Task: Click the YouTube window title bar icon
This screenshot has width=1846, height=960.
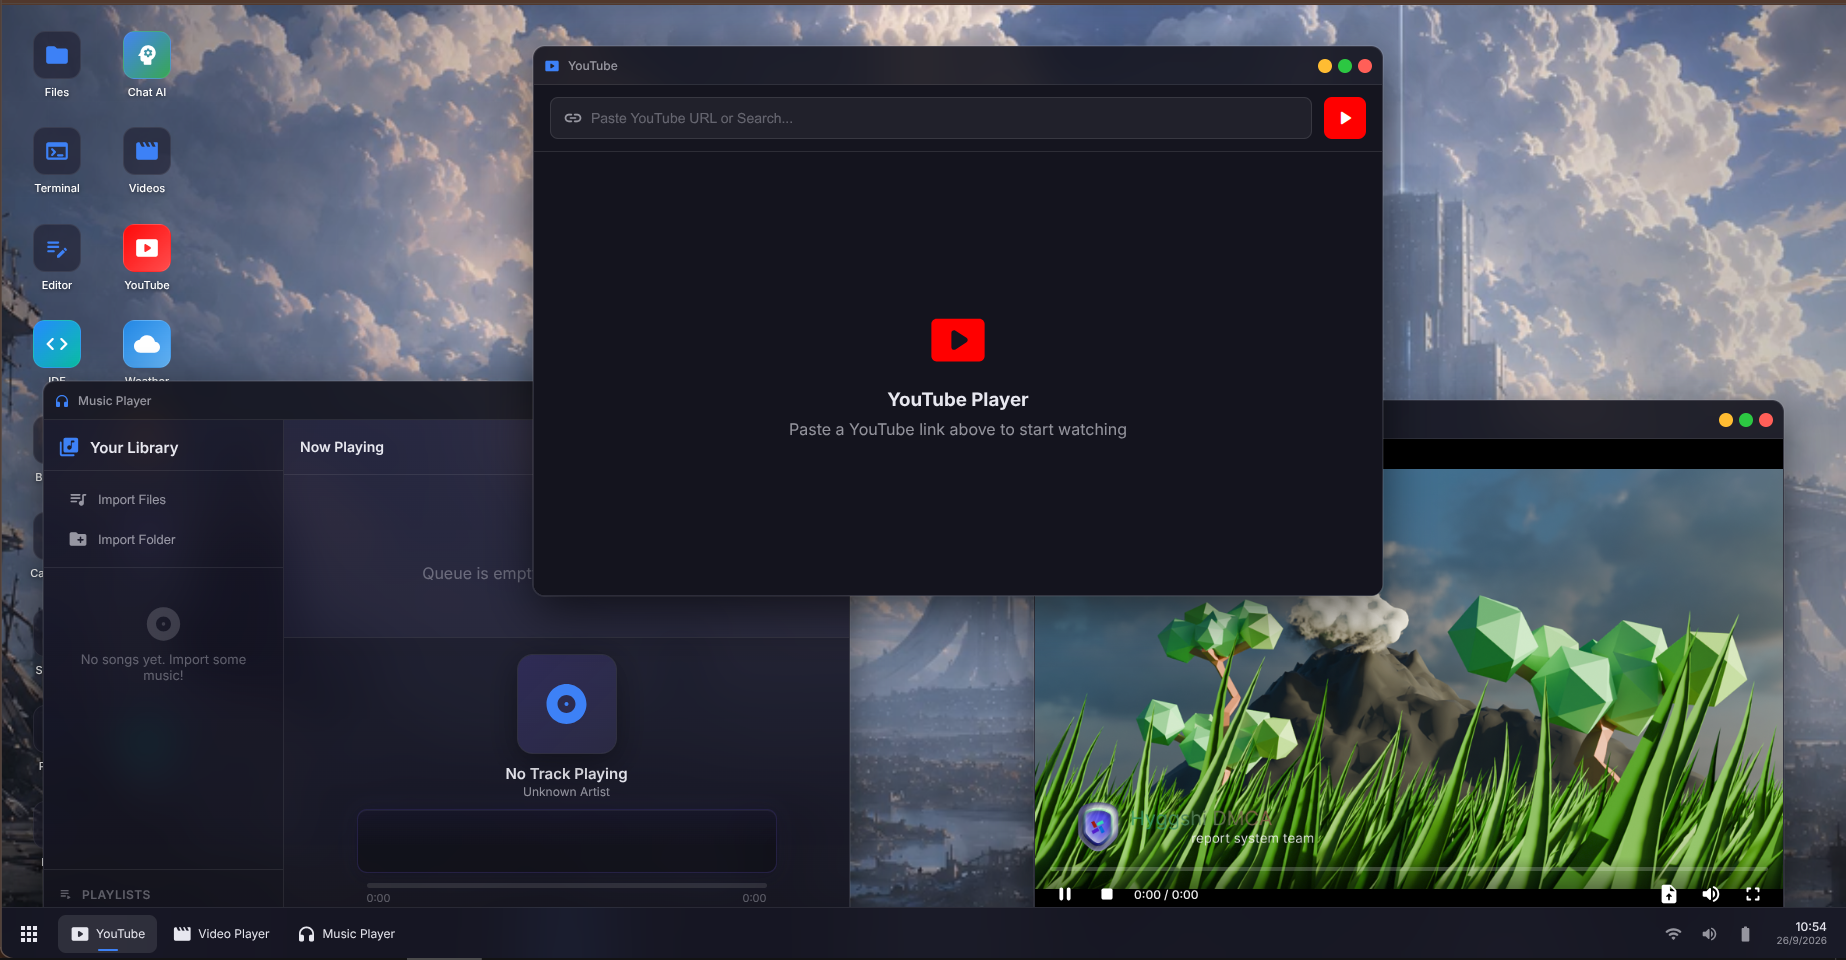Action: [x=552, y=66]
